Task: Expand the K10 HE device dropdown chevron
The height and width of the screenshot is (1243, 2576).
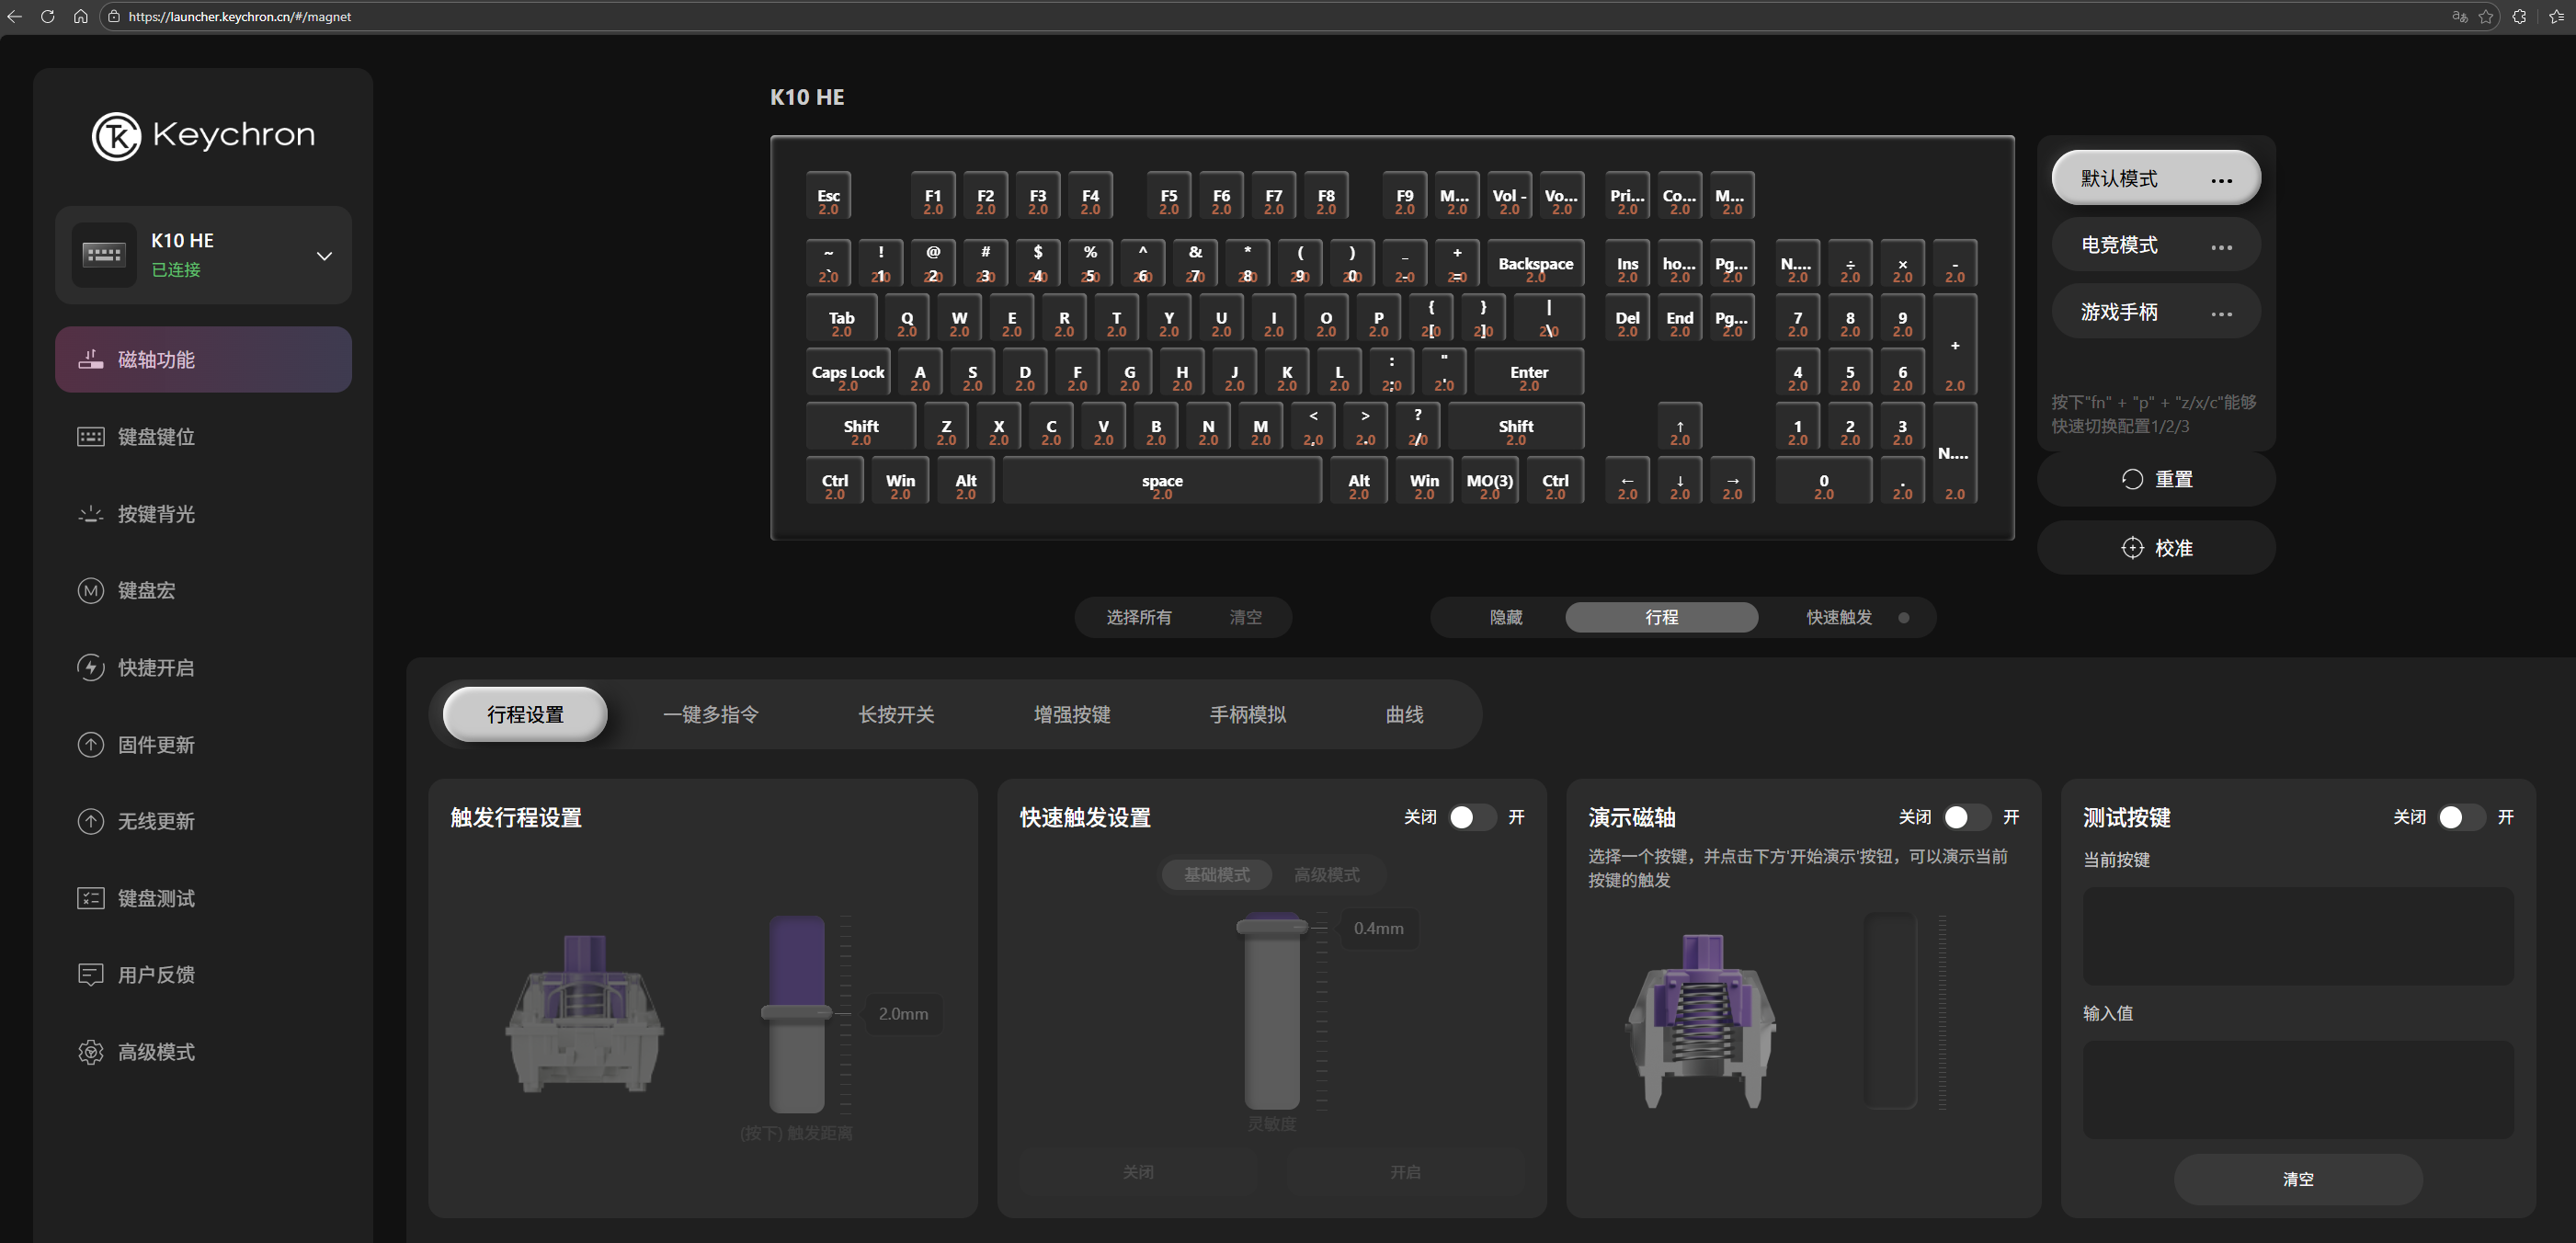Action: pos(324,256)
